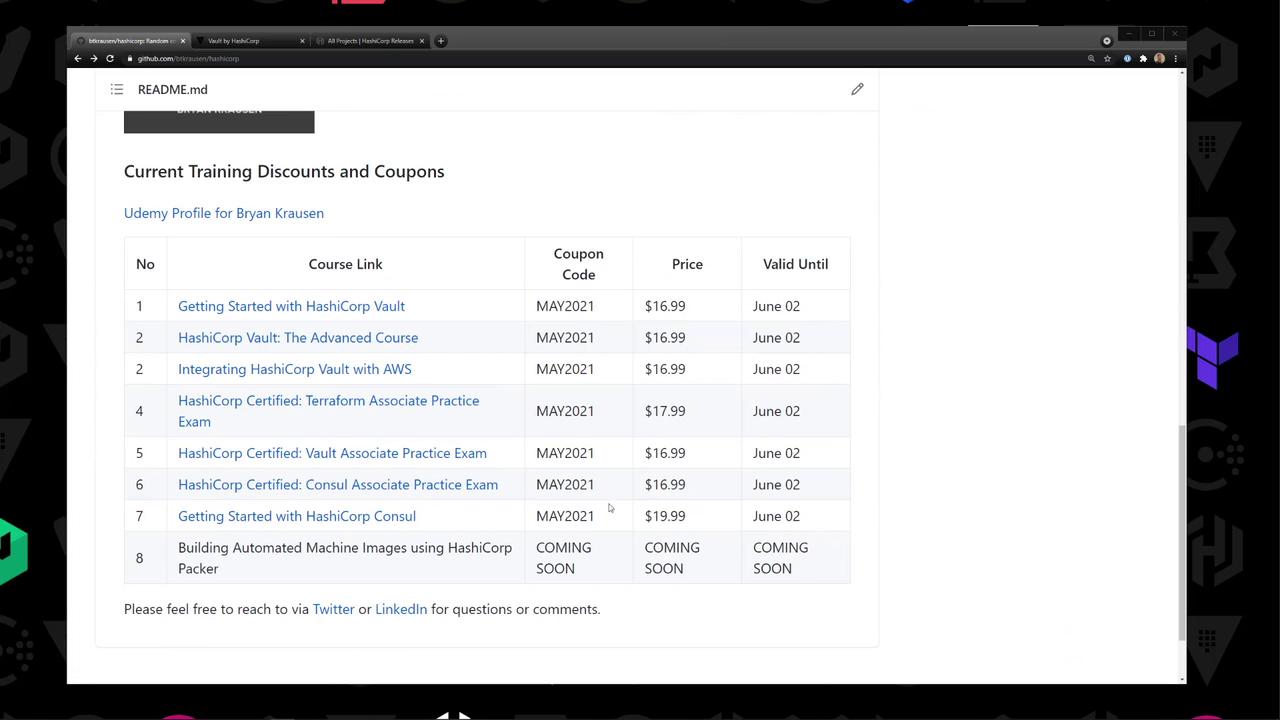The image size is (1280, 720).
Task: Open the tab search dropdown button
Action: pyautogui.click(x=1106, y=41)
